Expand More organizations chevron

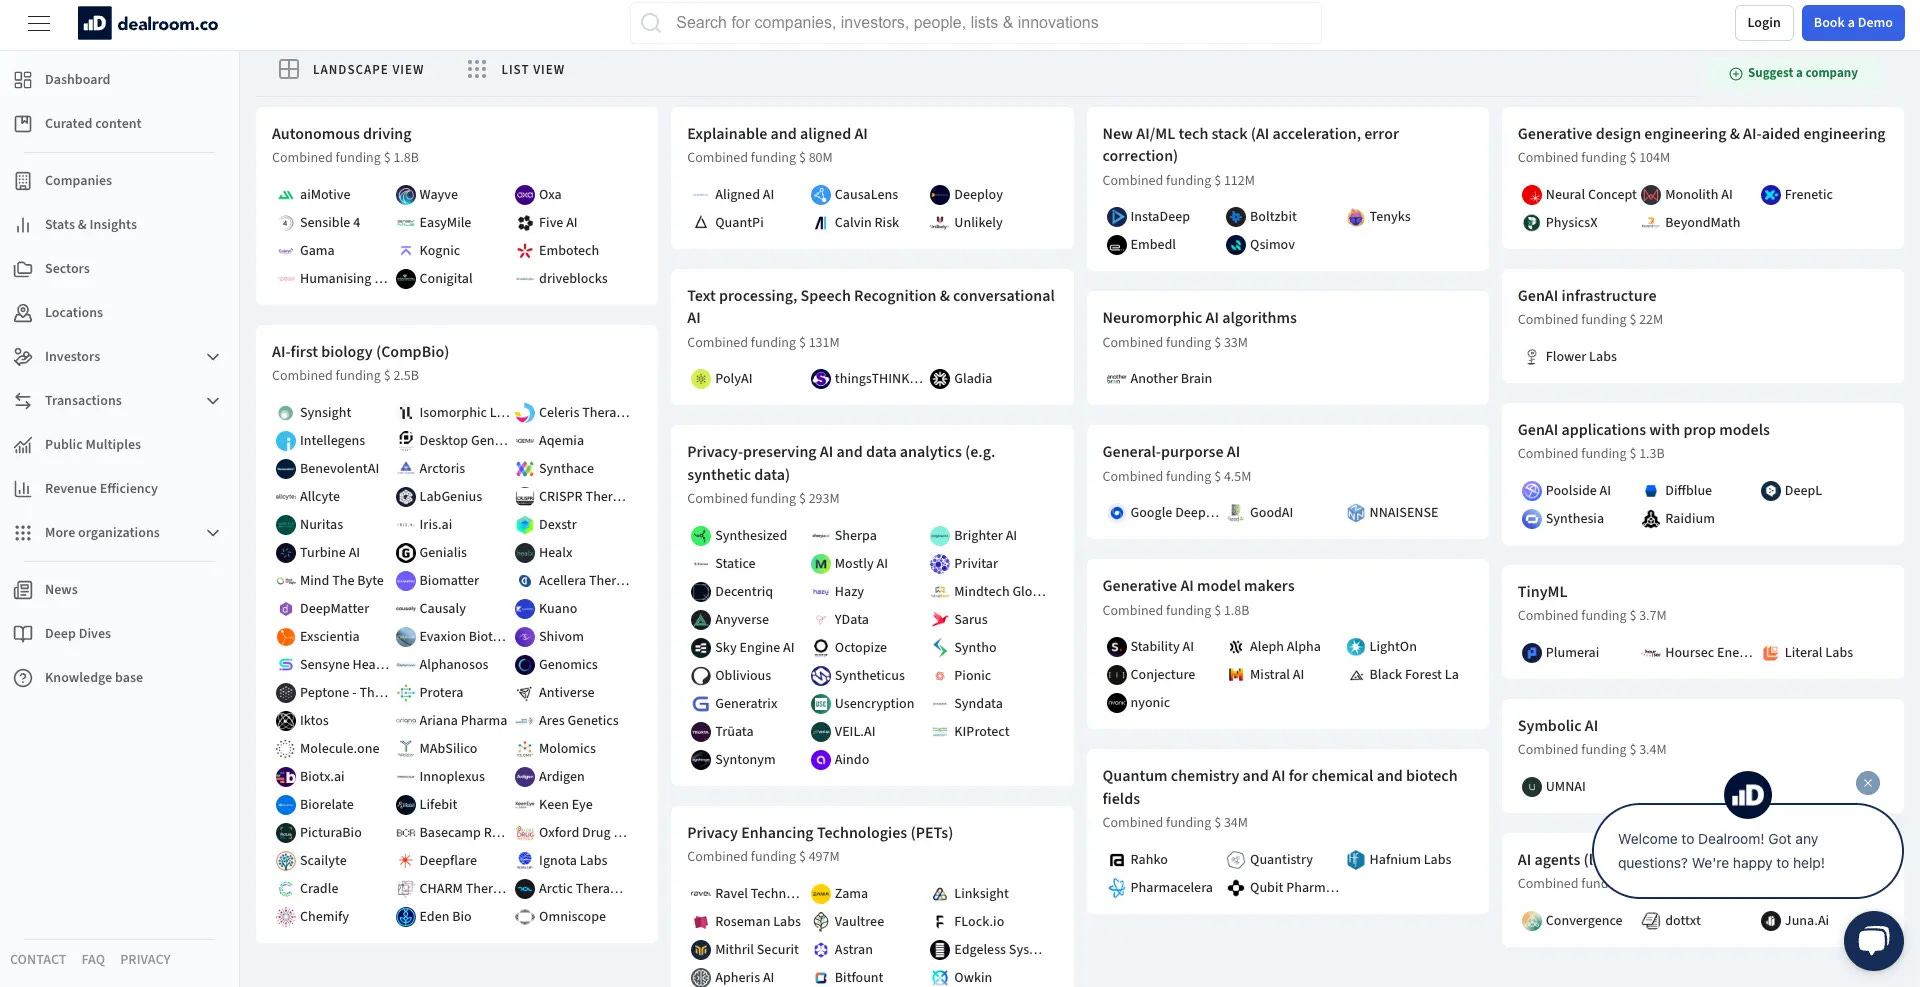click(213, 533)
